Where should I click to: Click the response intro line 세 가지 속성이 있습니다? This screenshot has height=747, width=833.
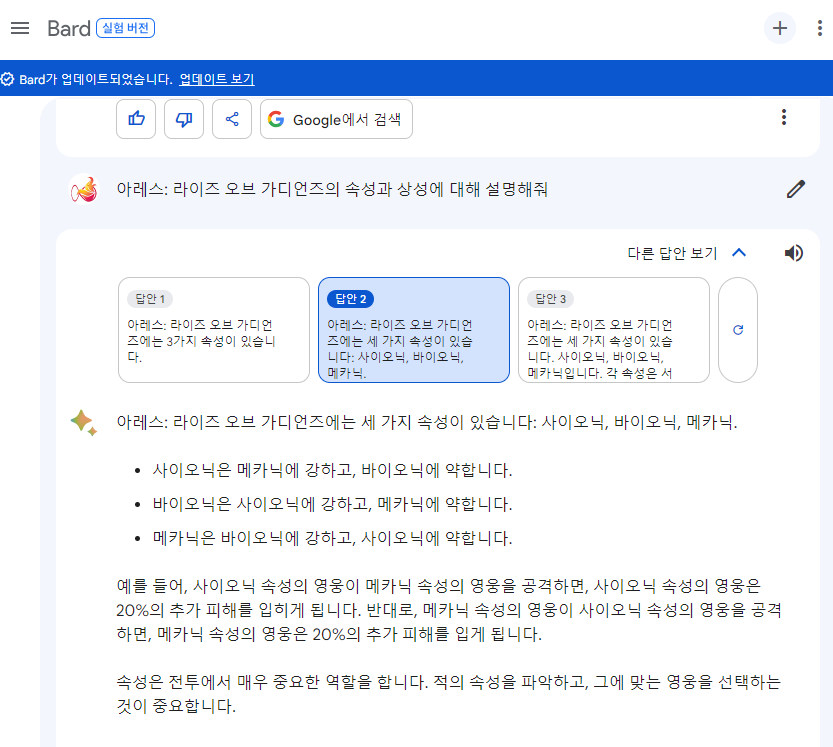pyautogui.click(x=427, y=422)
